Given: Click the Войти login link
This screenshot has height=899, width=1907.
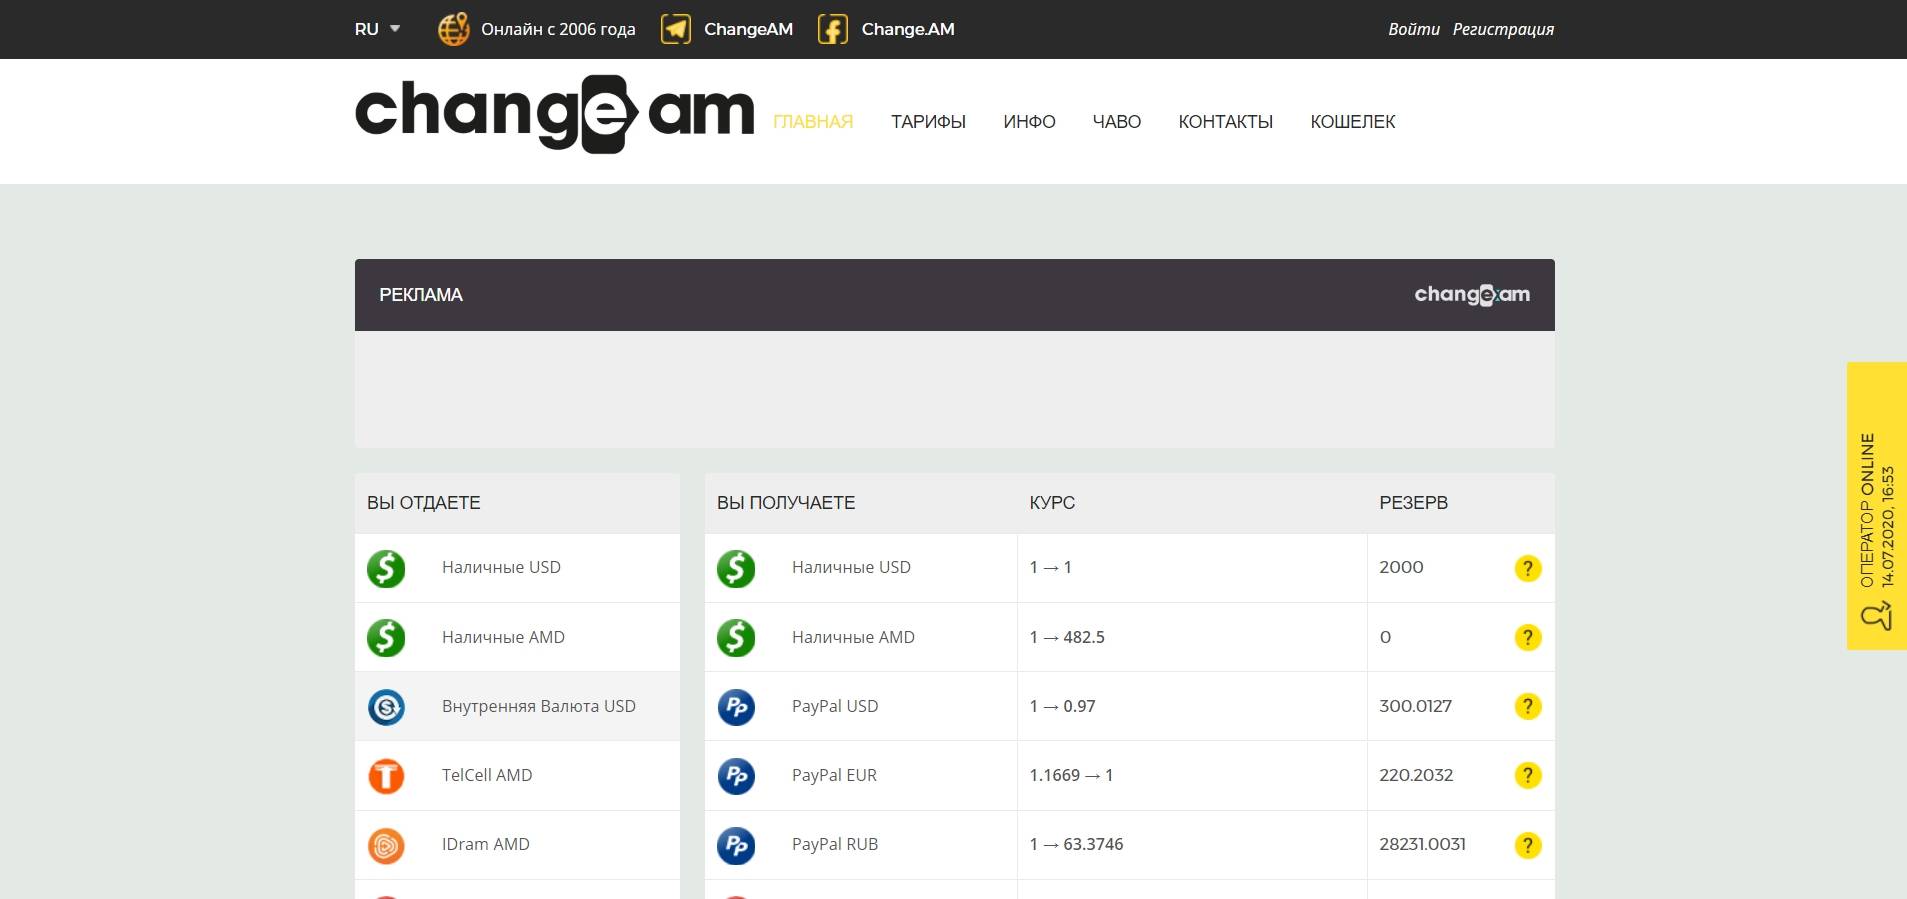Looking at the screenshot, I should point(1414,29).
